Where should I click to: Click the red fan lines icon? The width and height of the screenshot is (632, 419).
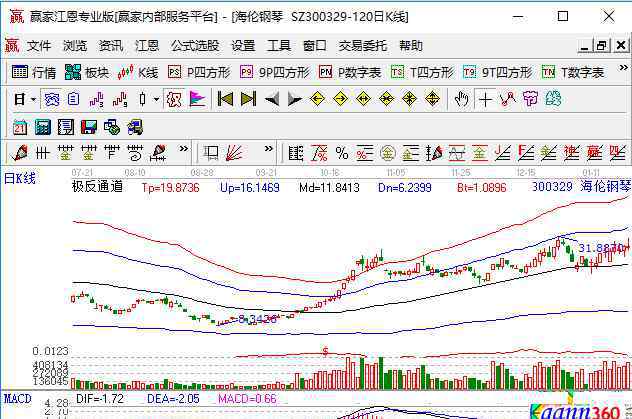(x=235, y=153)
